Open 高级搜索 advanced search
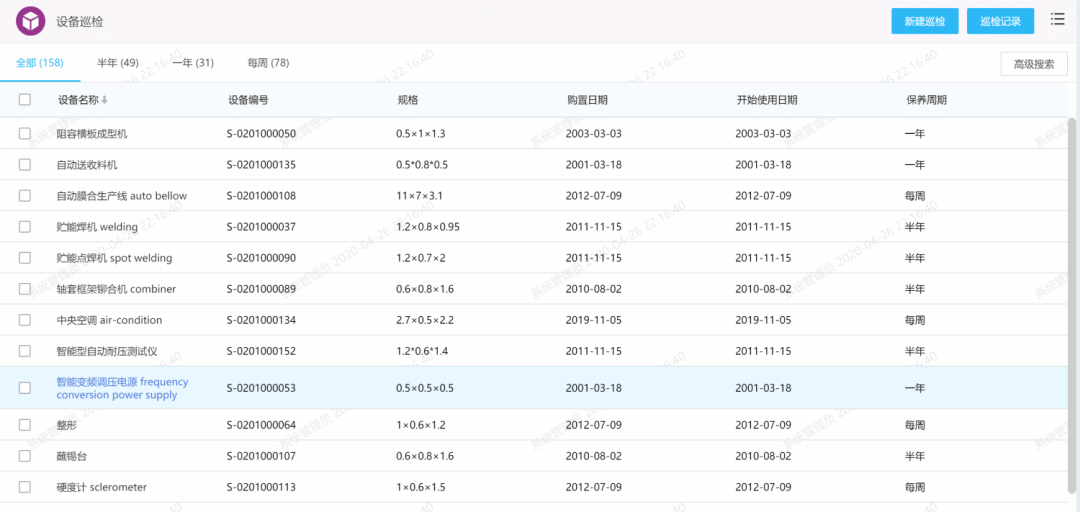 coord(1034,64)
